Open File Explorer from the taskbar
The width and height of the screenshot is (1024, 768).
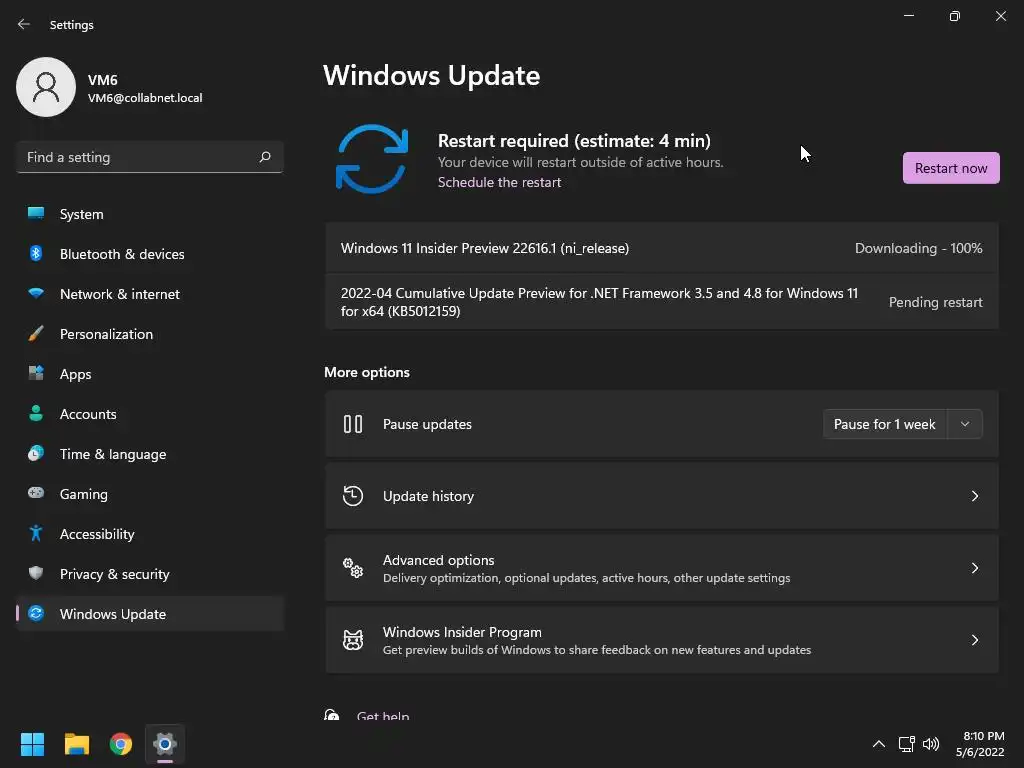click(x=77, y=744)
